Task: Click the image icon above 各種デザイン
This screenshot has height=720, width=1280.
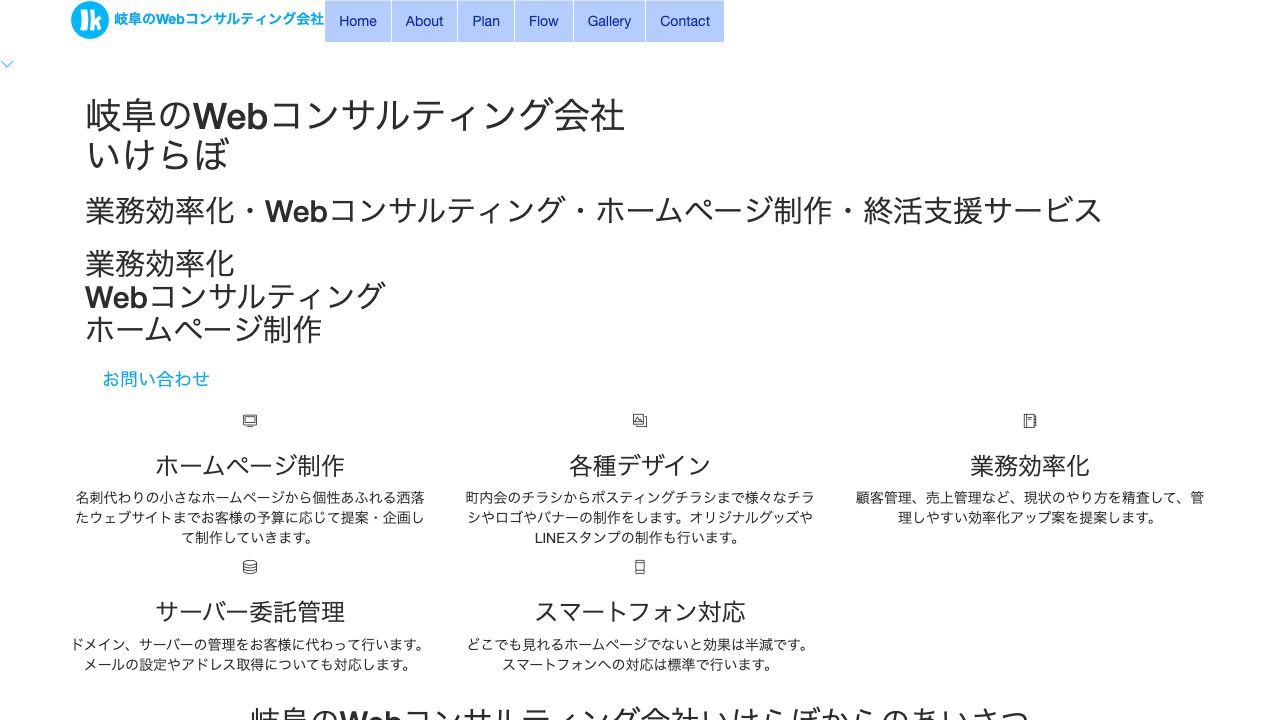Action: coord(640,421)
